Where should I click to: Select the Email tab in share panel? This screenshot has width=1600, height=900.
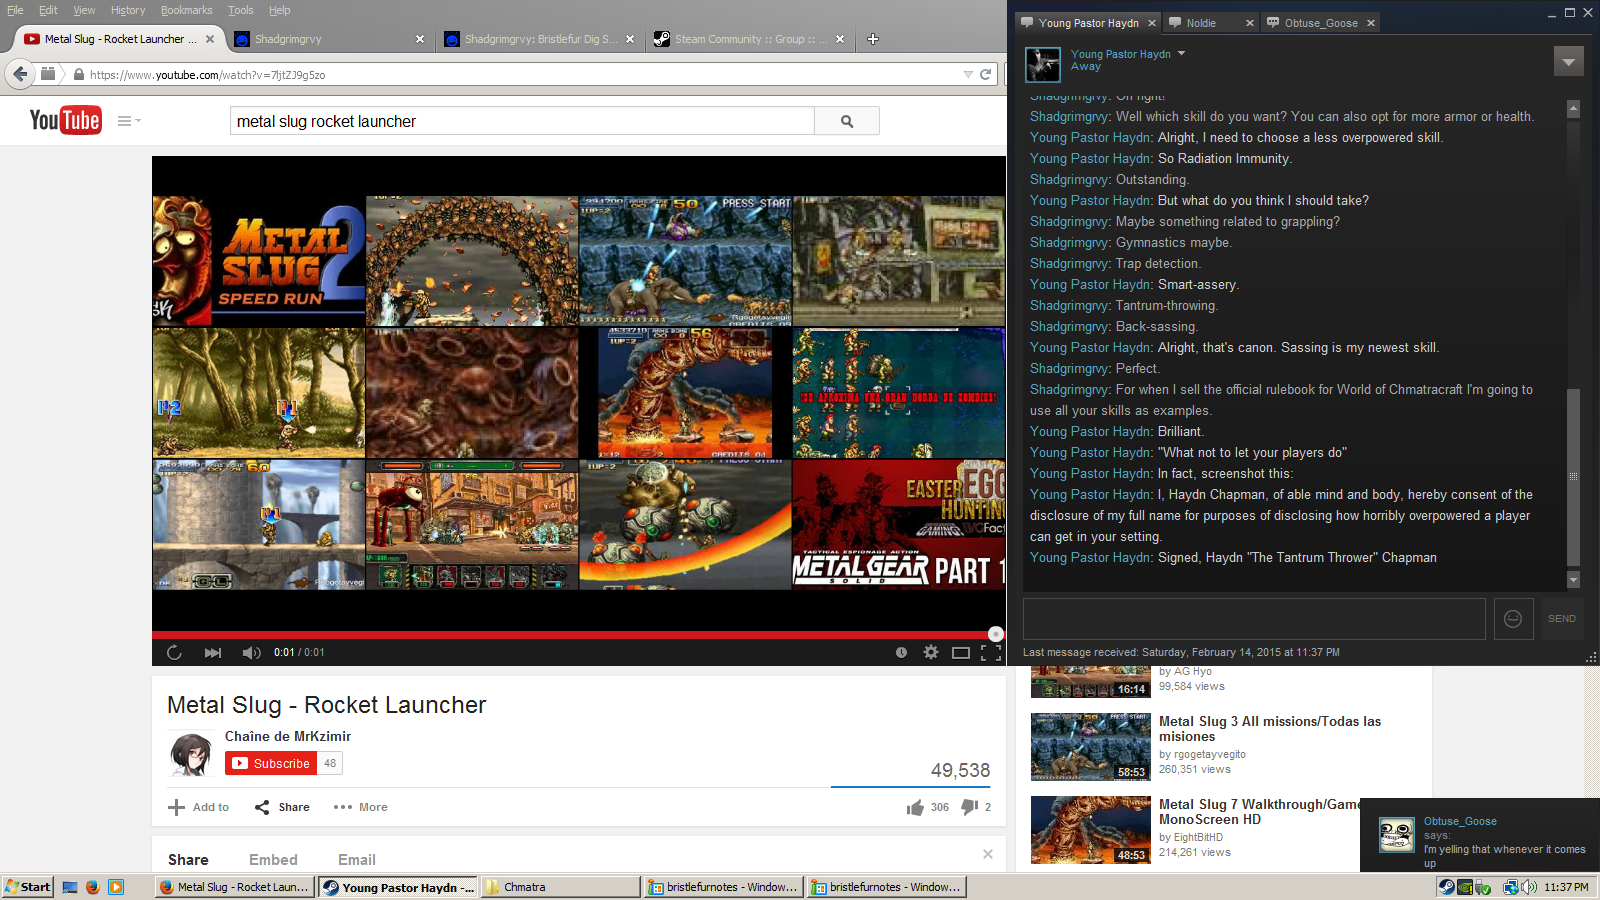click(x=357, y=860)
